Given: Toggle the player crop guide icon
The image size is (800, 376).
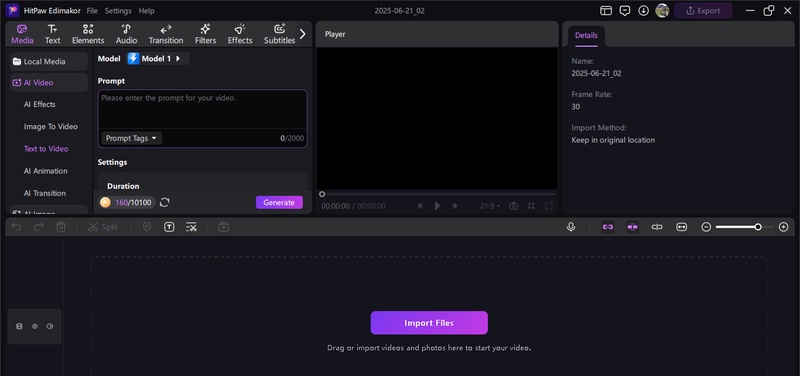Looking at the screenshot, I should point(531,206).
